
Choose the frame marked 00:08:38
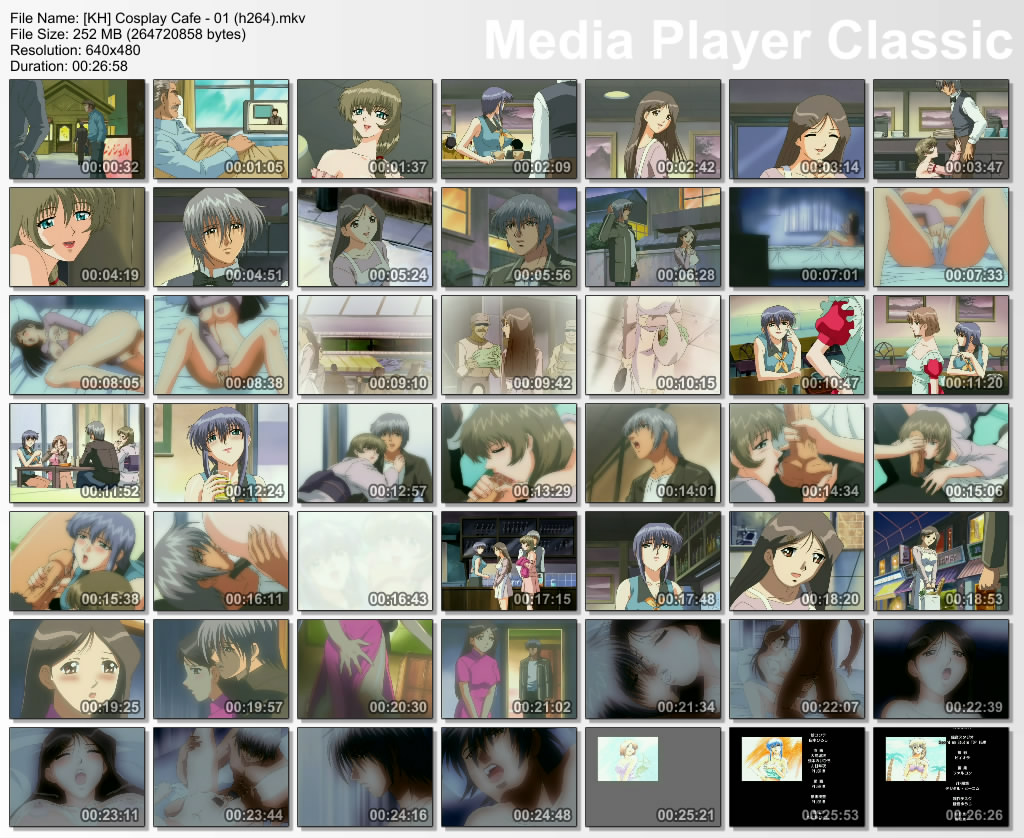coord(221,346)
